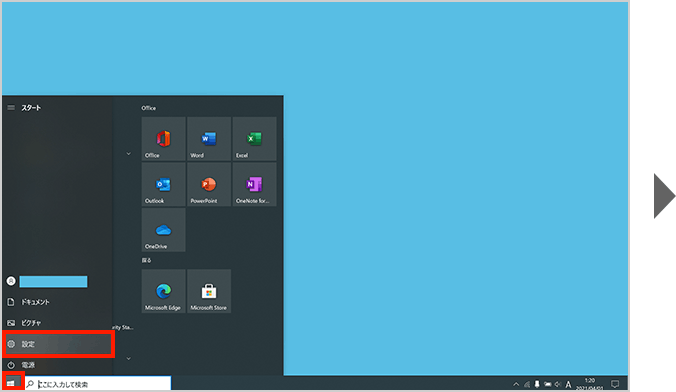Screen dimensions: 676x392
Task: Expand the Start hamburger menu
Action: pyautogui.click(x=11, y=107)
